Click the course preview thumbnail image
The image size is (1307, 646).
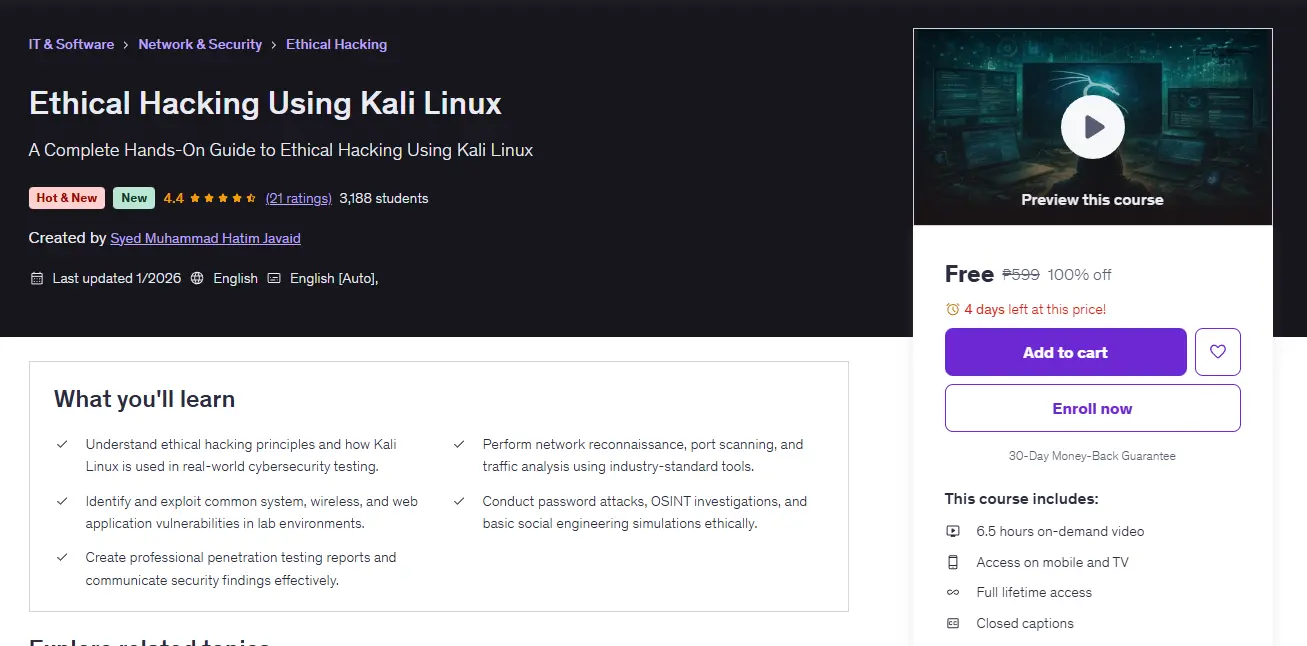tap(1092, 127)
